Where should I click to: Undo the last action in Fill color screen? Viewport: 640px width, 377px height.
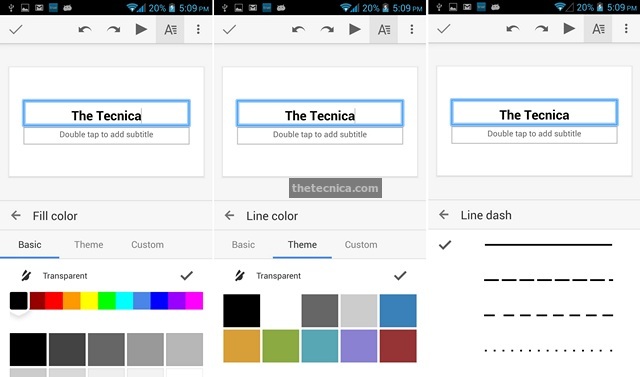tap(85, 29)
